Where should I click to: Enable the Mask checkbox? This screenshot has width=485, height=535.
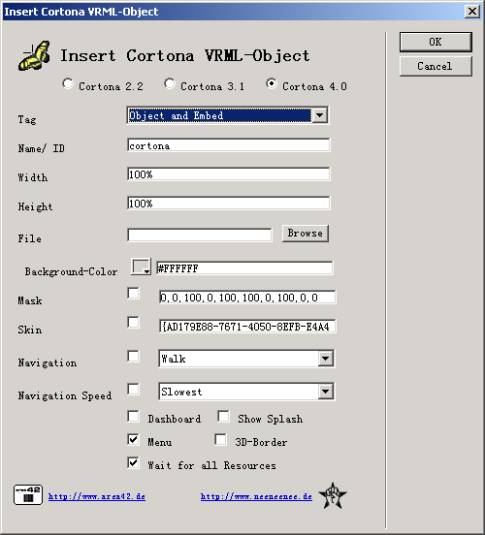click(133, 293)
